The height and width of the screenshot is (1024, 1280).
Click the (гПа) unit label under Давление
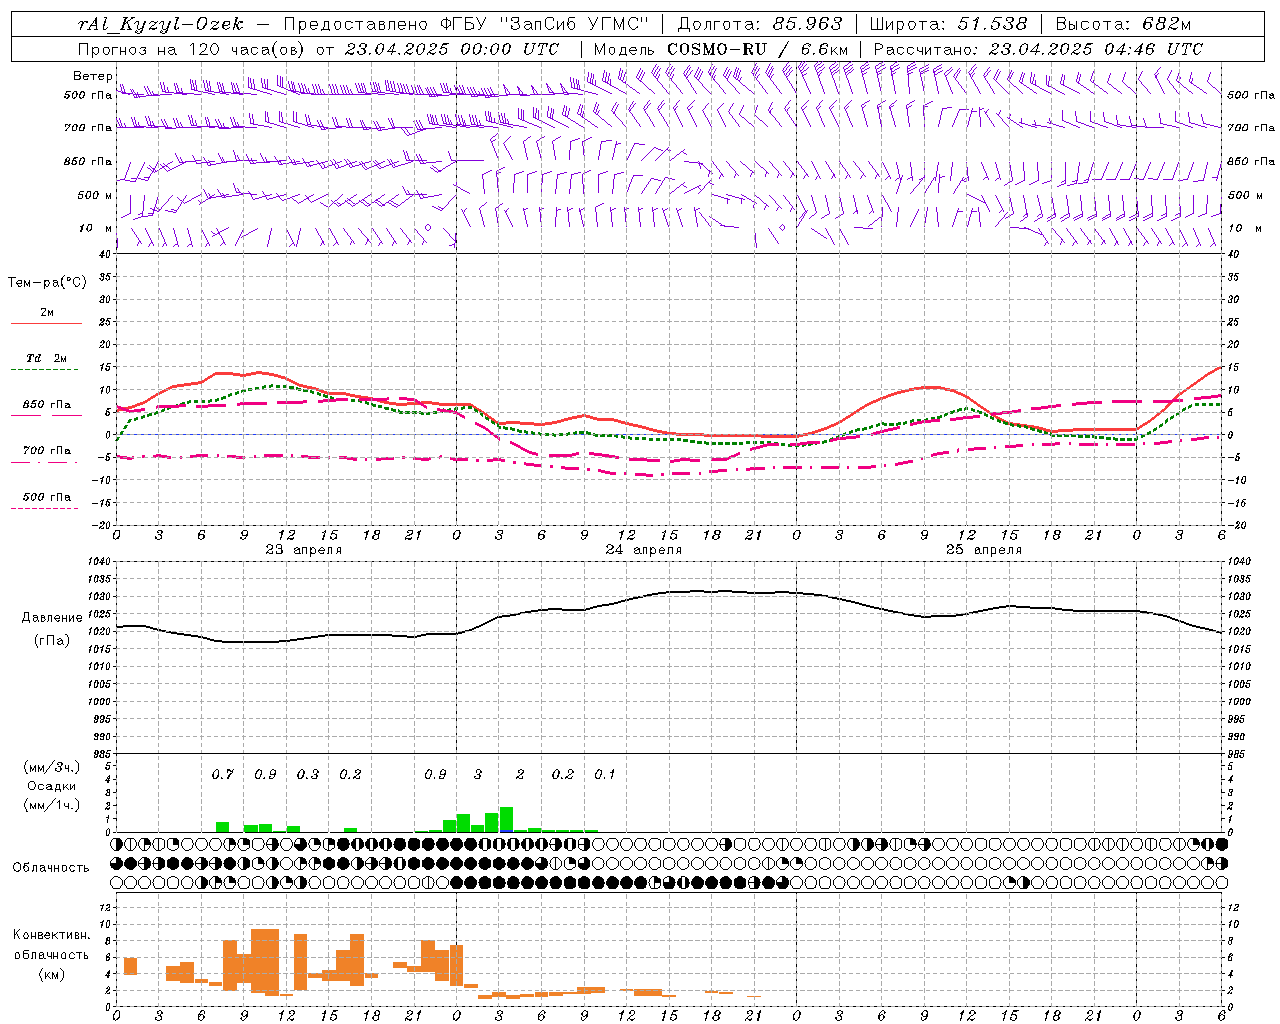pyautogui.click(x=52, y=641)
